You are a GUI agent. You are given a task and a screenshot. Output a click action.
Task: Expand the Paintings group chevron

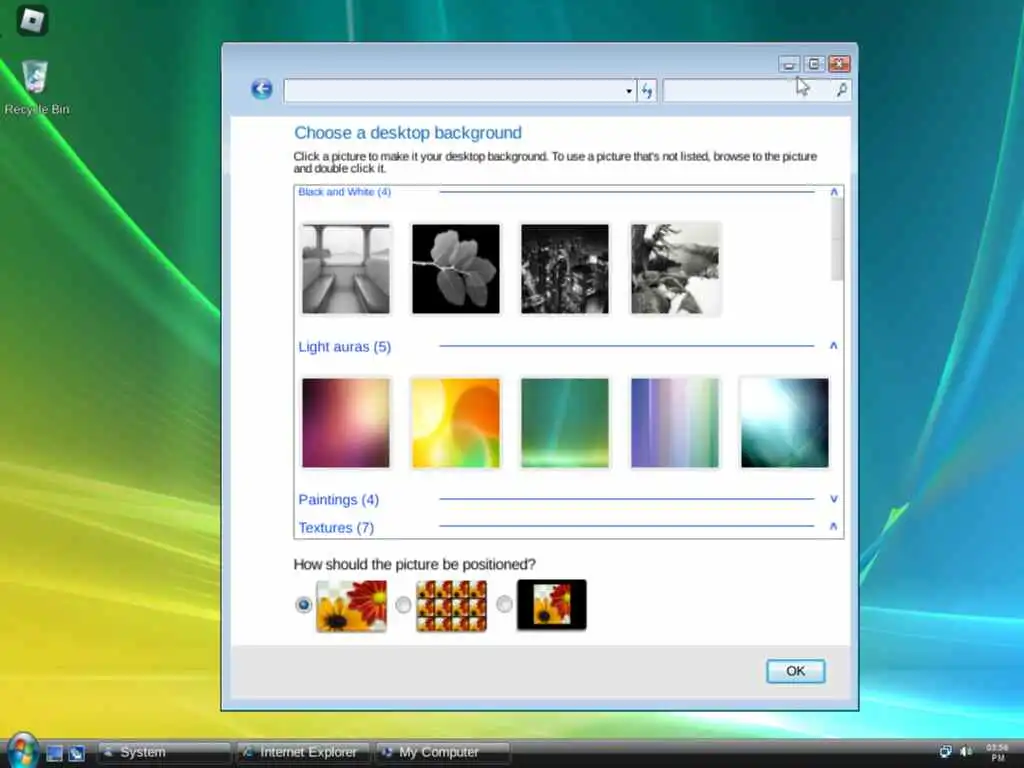(x=834, y=499)
